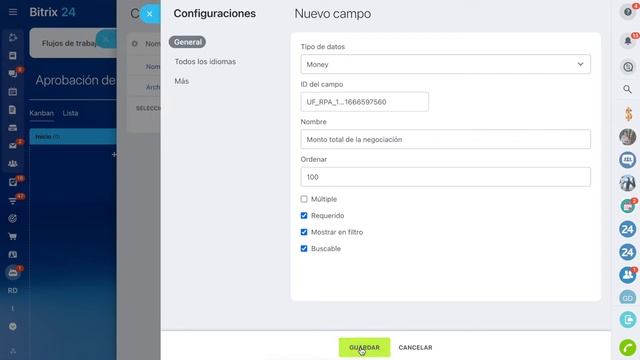Click the Bitrix 24 logo

coord(52,12)
